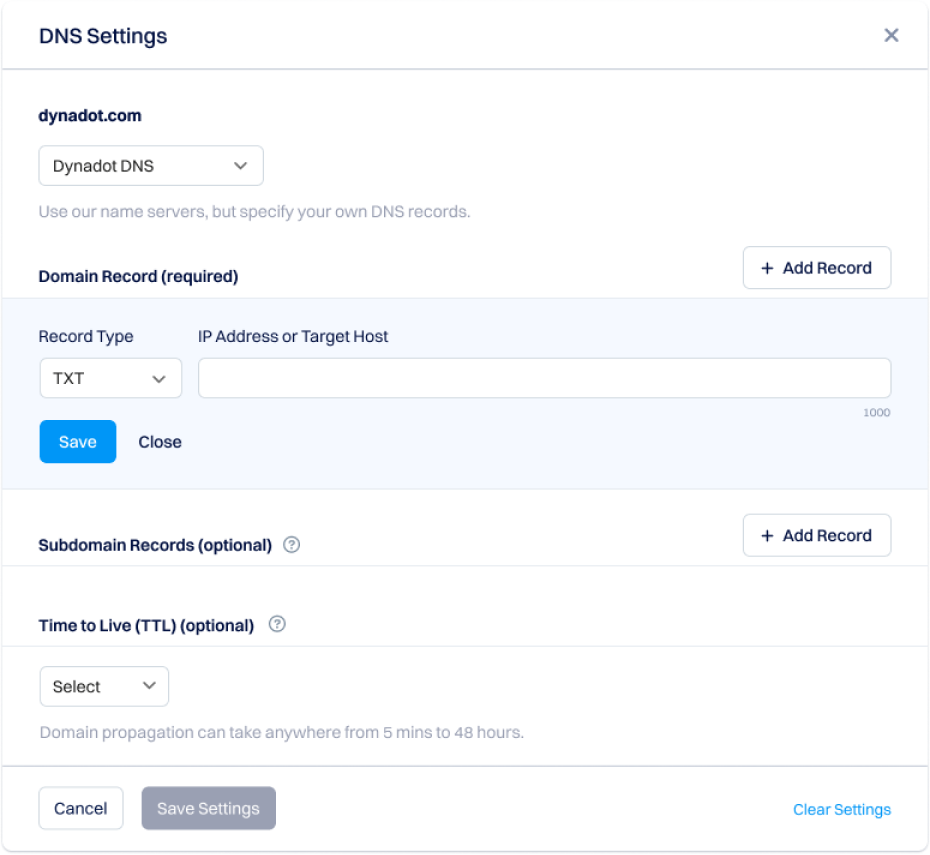Click the plus icon in the Domain Record Add Record button

point(767,268)
